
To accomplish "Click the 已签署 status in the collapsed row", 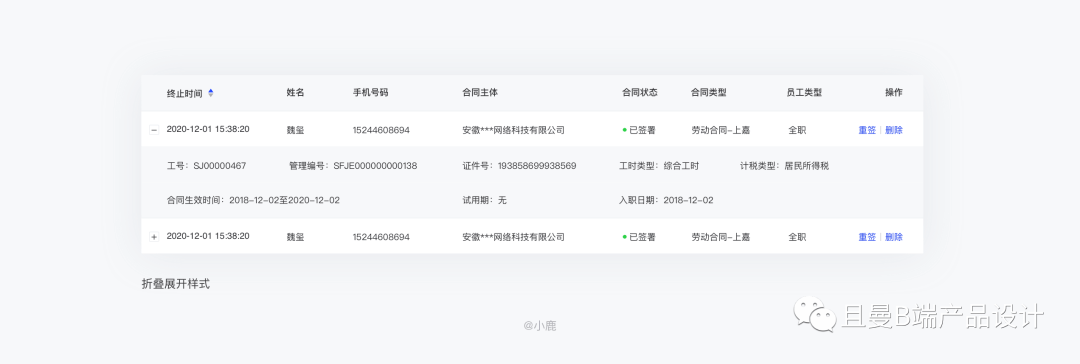I will (638, 237).
